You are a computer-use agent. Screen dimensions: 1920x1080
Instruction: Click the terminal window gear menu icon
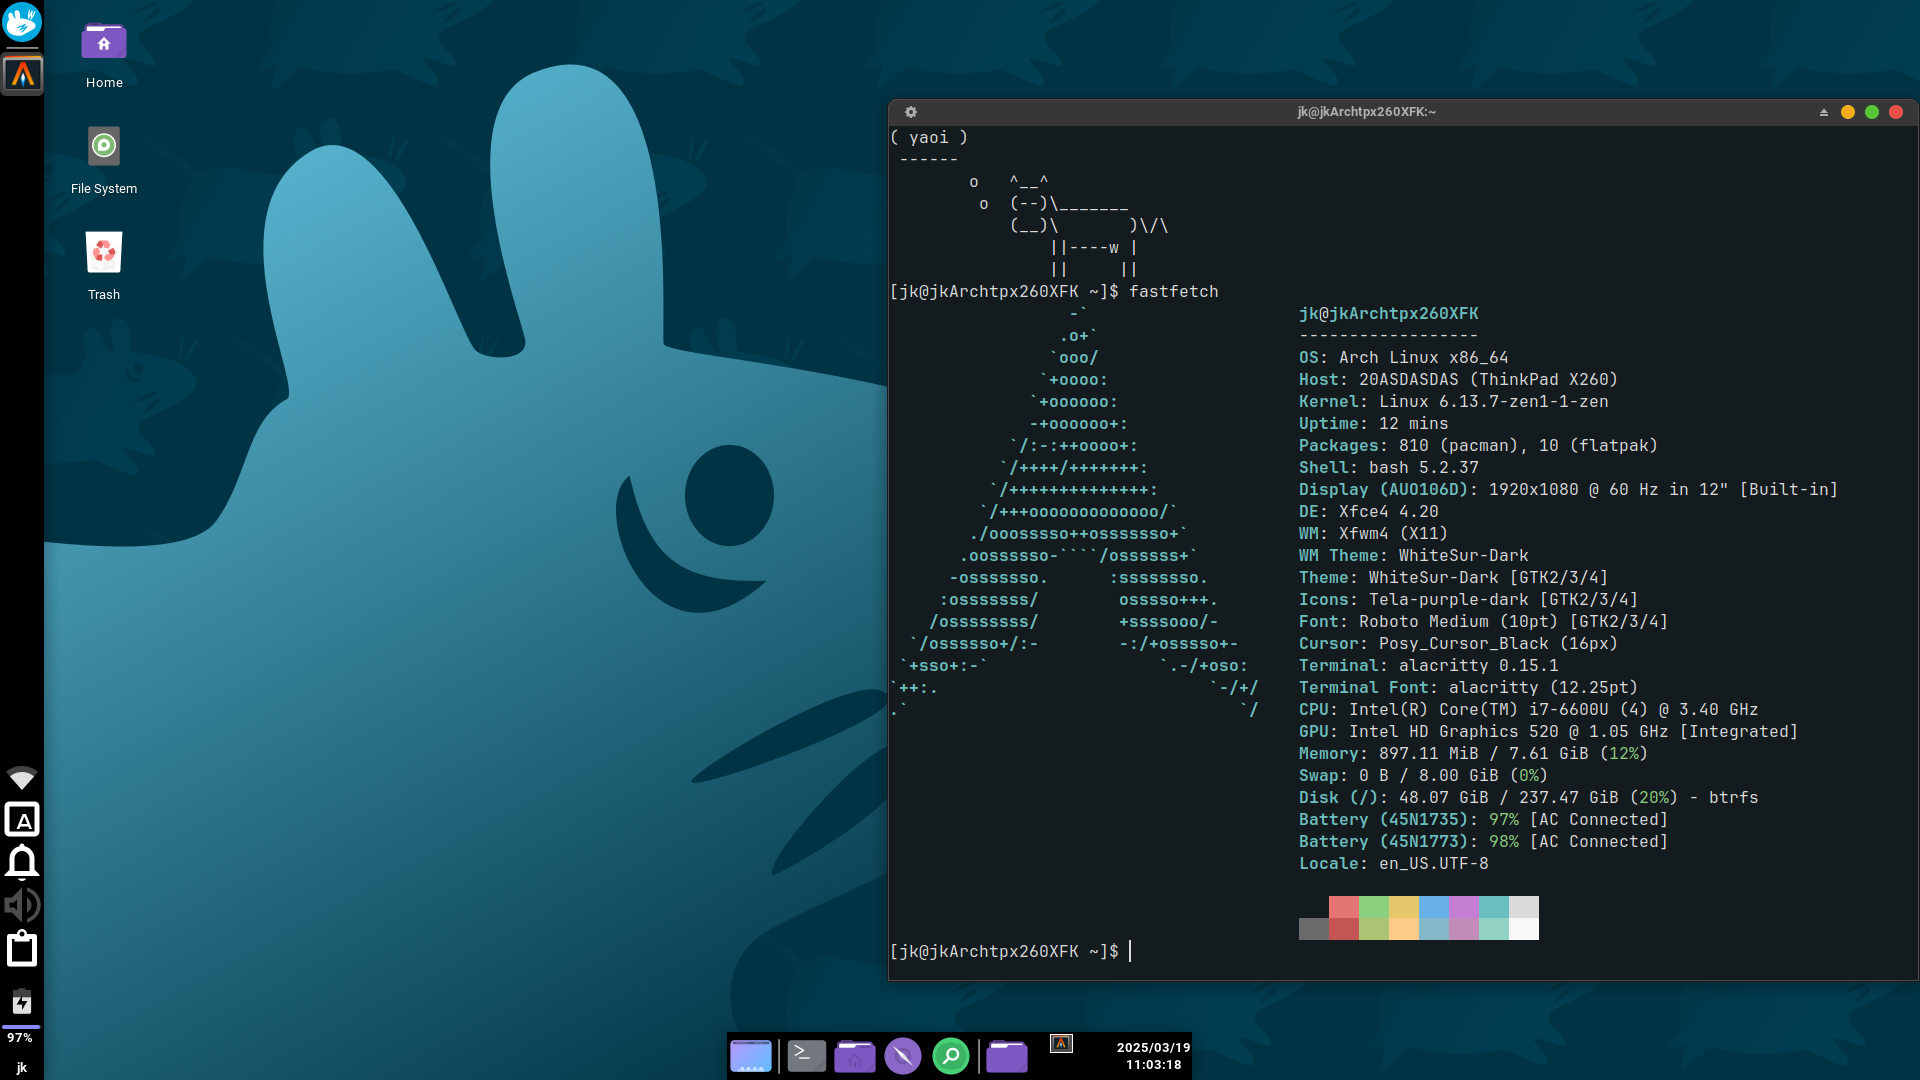click(911, 112)
